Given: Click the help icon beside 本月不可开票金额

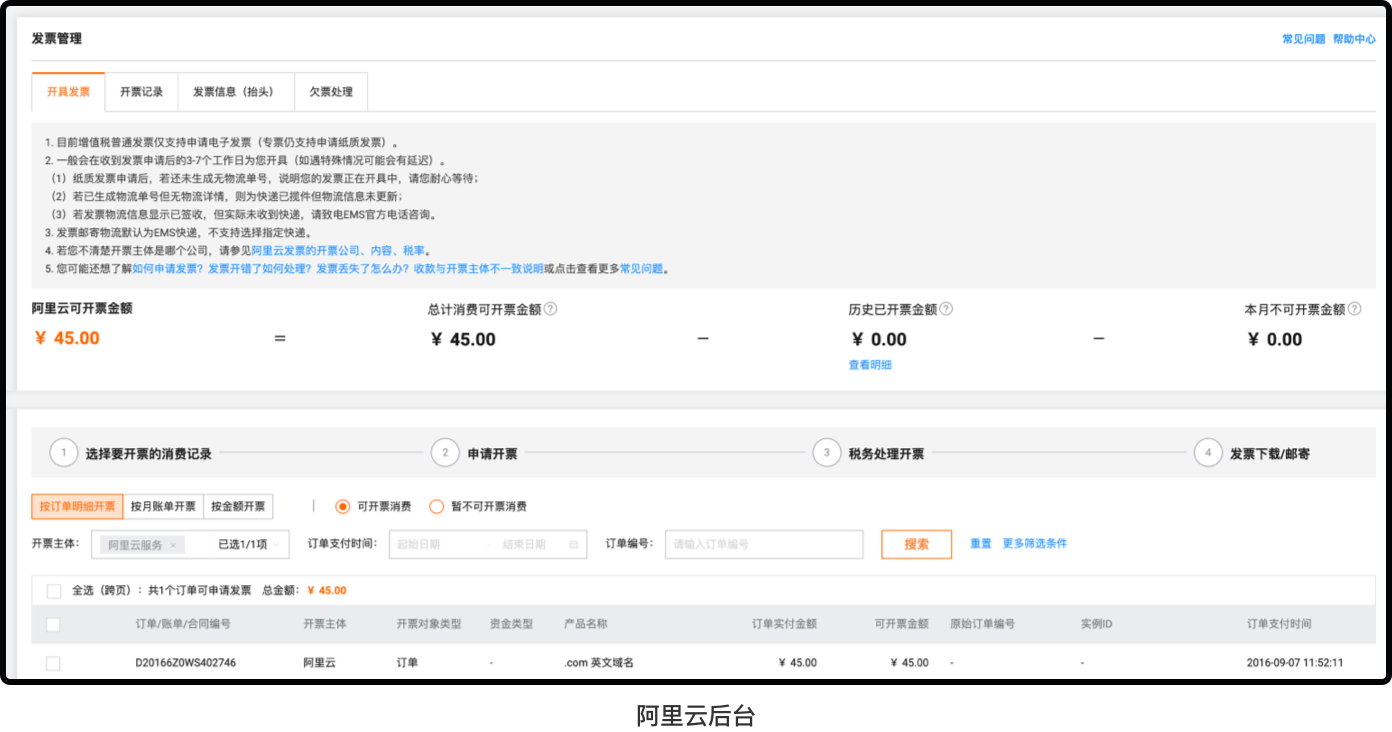Looking at the screenshot, I should 1354,309.
